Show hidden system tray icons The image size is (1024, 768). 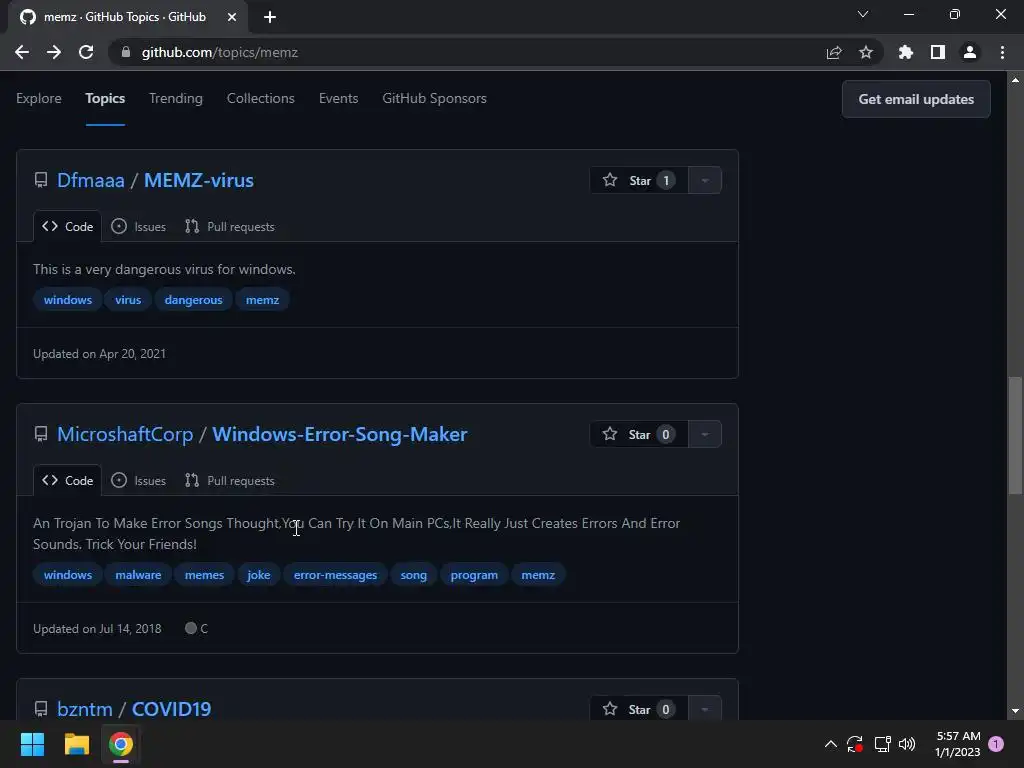(831, 744)
